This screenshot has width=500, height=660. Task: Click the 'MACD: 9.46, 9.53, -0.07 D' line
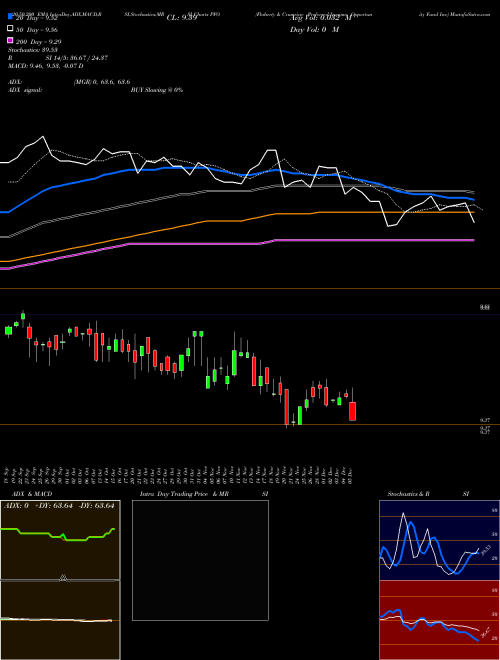45,66
